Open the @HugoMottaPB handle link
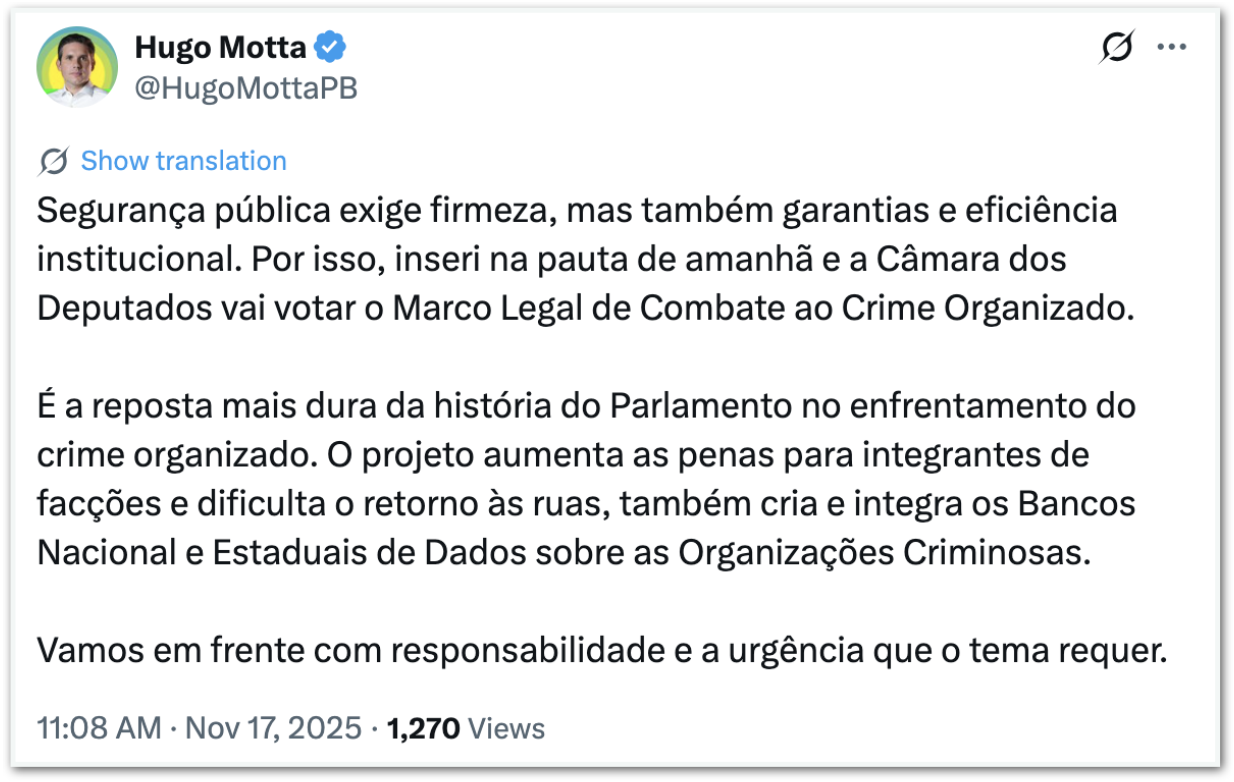Viewport: 1234px width, 782px height. point(245,89)
